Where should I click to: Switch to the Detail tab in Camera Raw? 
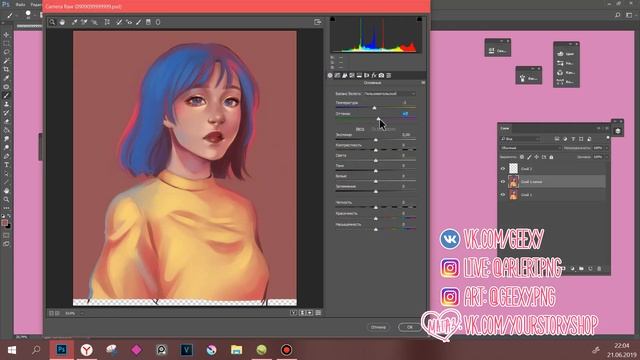pyautogui.click(x=344, y=76)
